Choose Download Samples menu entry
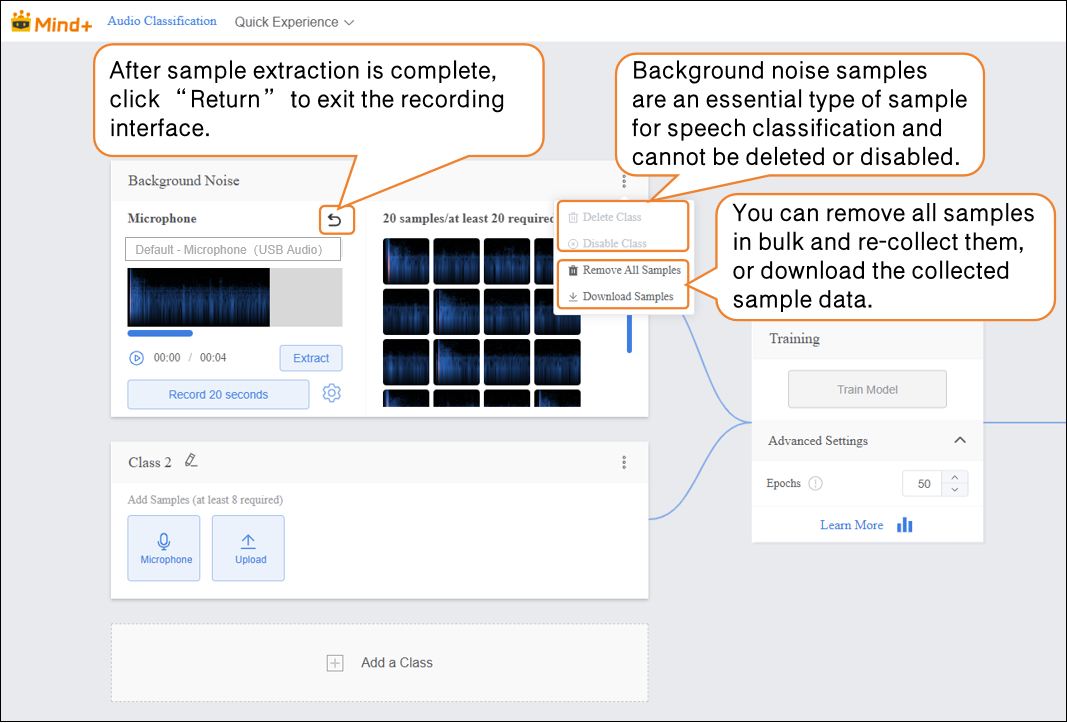The height and width of the screenshot is (723, 1067). (623, 296)
